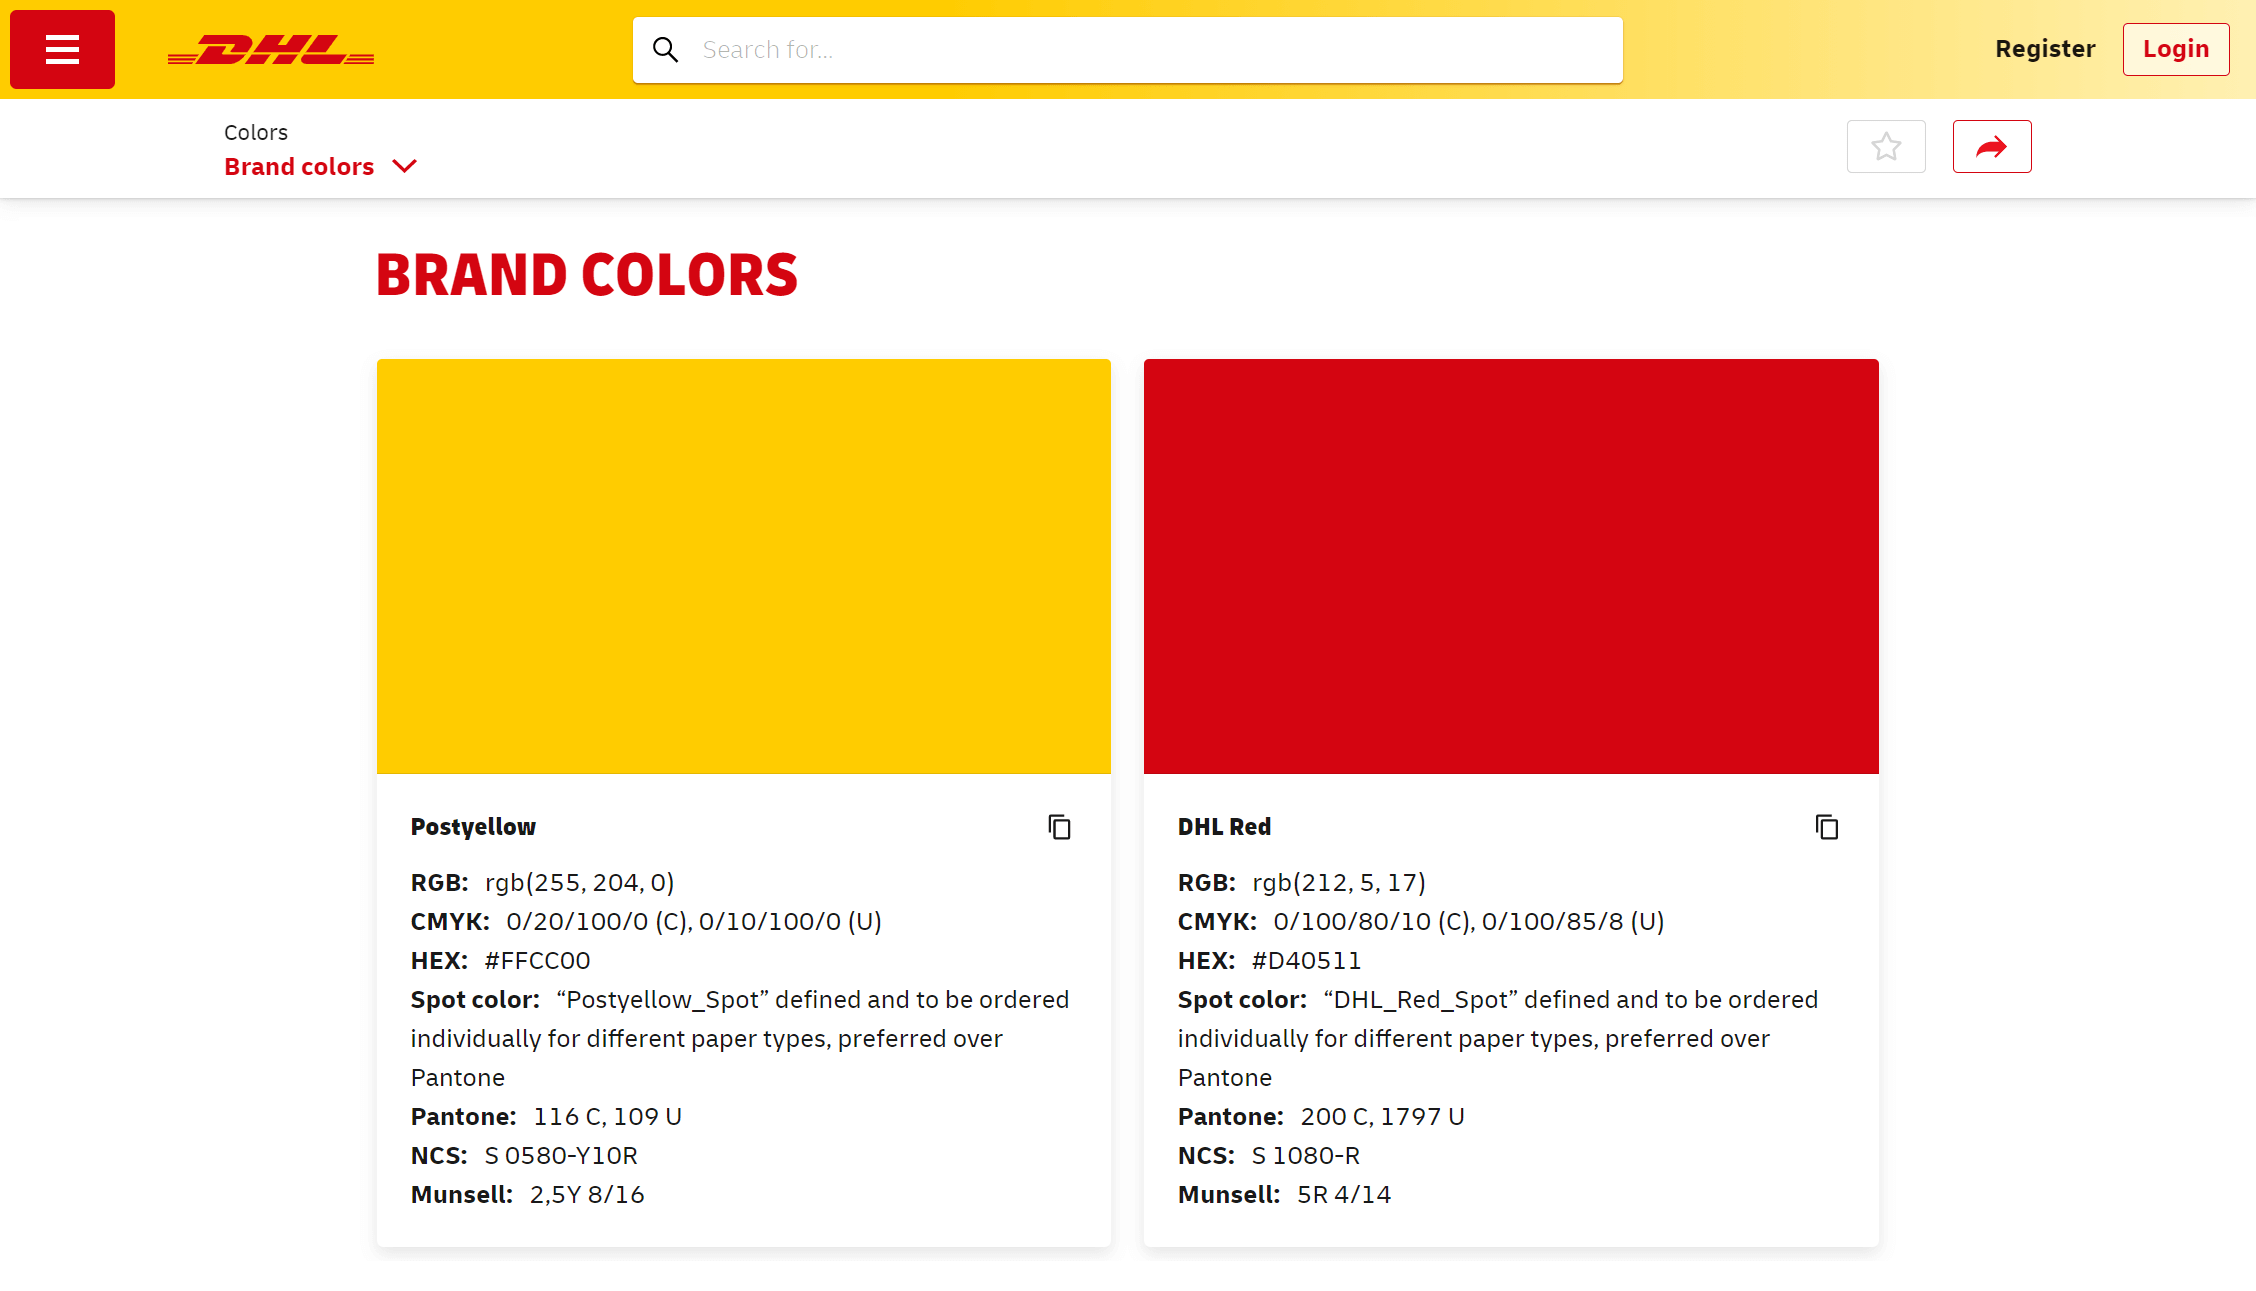
Task: Click the search input field
Action: click(x=1128, y=50)
